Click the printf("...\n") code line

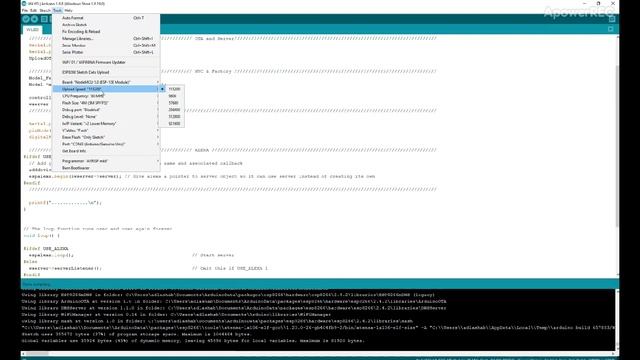(65, 202)
